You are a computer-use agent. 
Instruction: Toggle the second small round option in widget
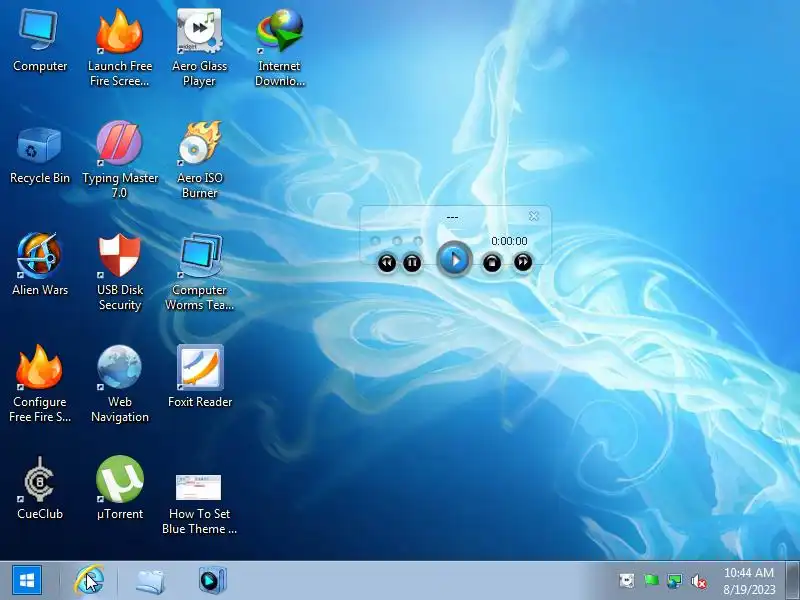pyautogui.click(x=397, y=240)
